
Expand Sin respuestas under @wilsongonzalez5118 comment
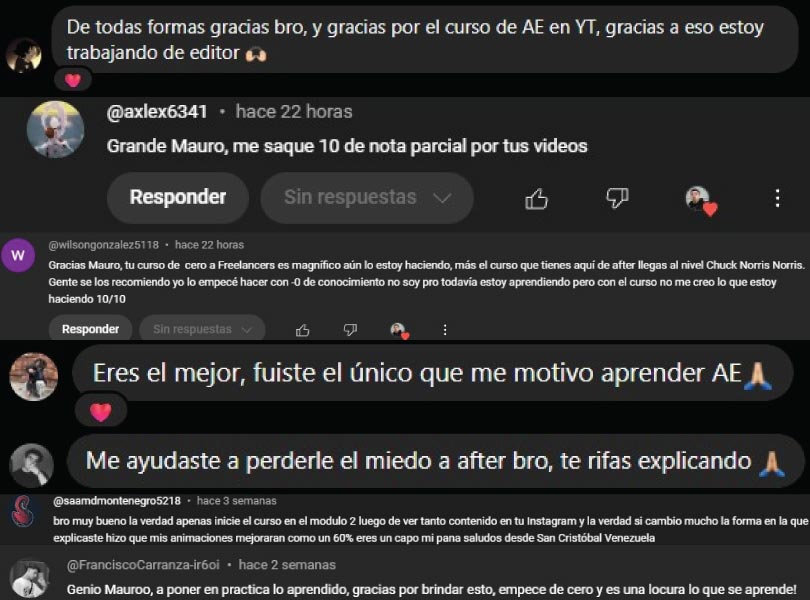202,329
